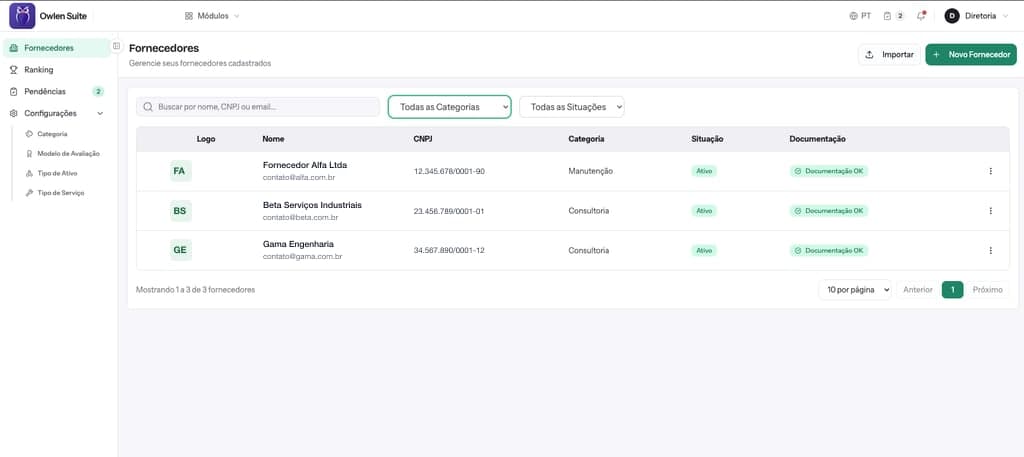Click Novo Fornecedor button
The image size is (1024, 457).
[x=971, y=55]
